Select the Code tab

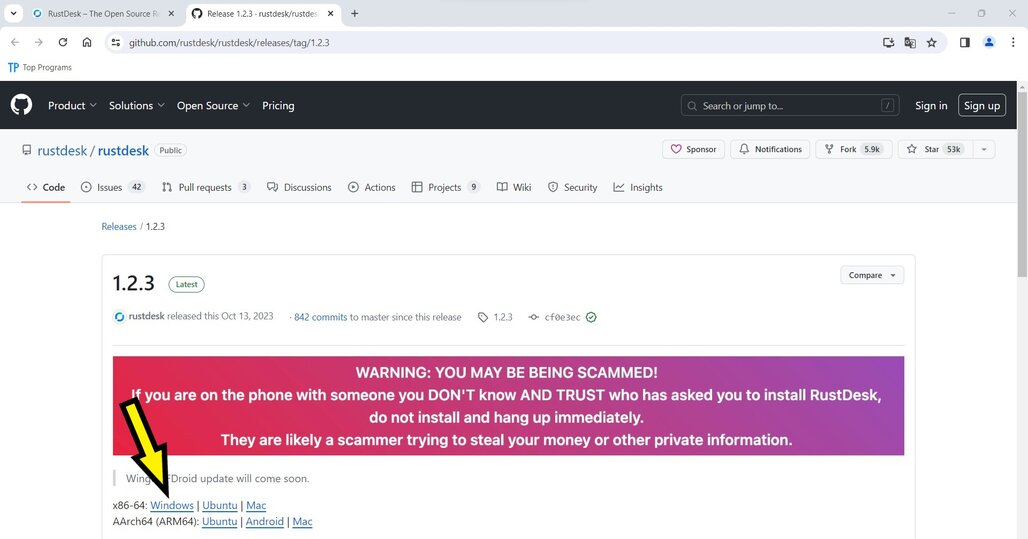point(46,188)
